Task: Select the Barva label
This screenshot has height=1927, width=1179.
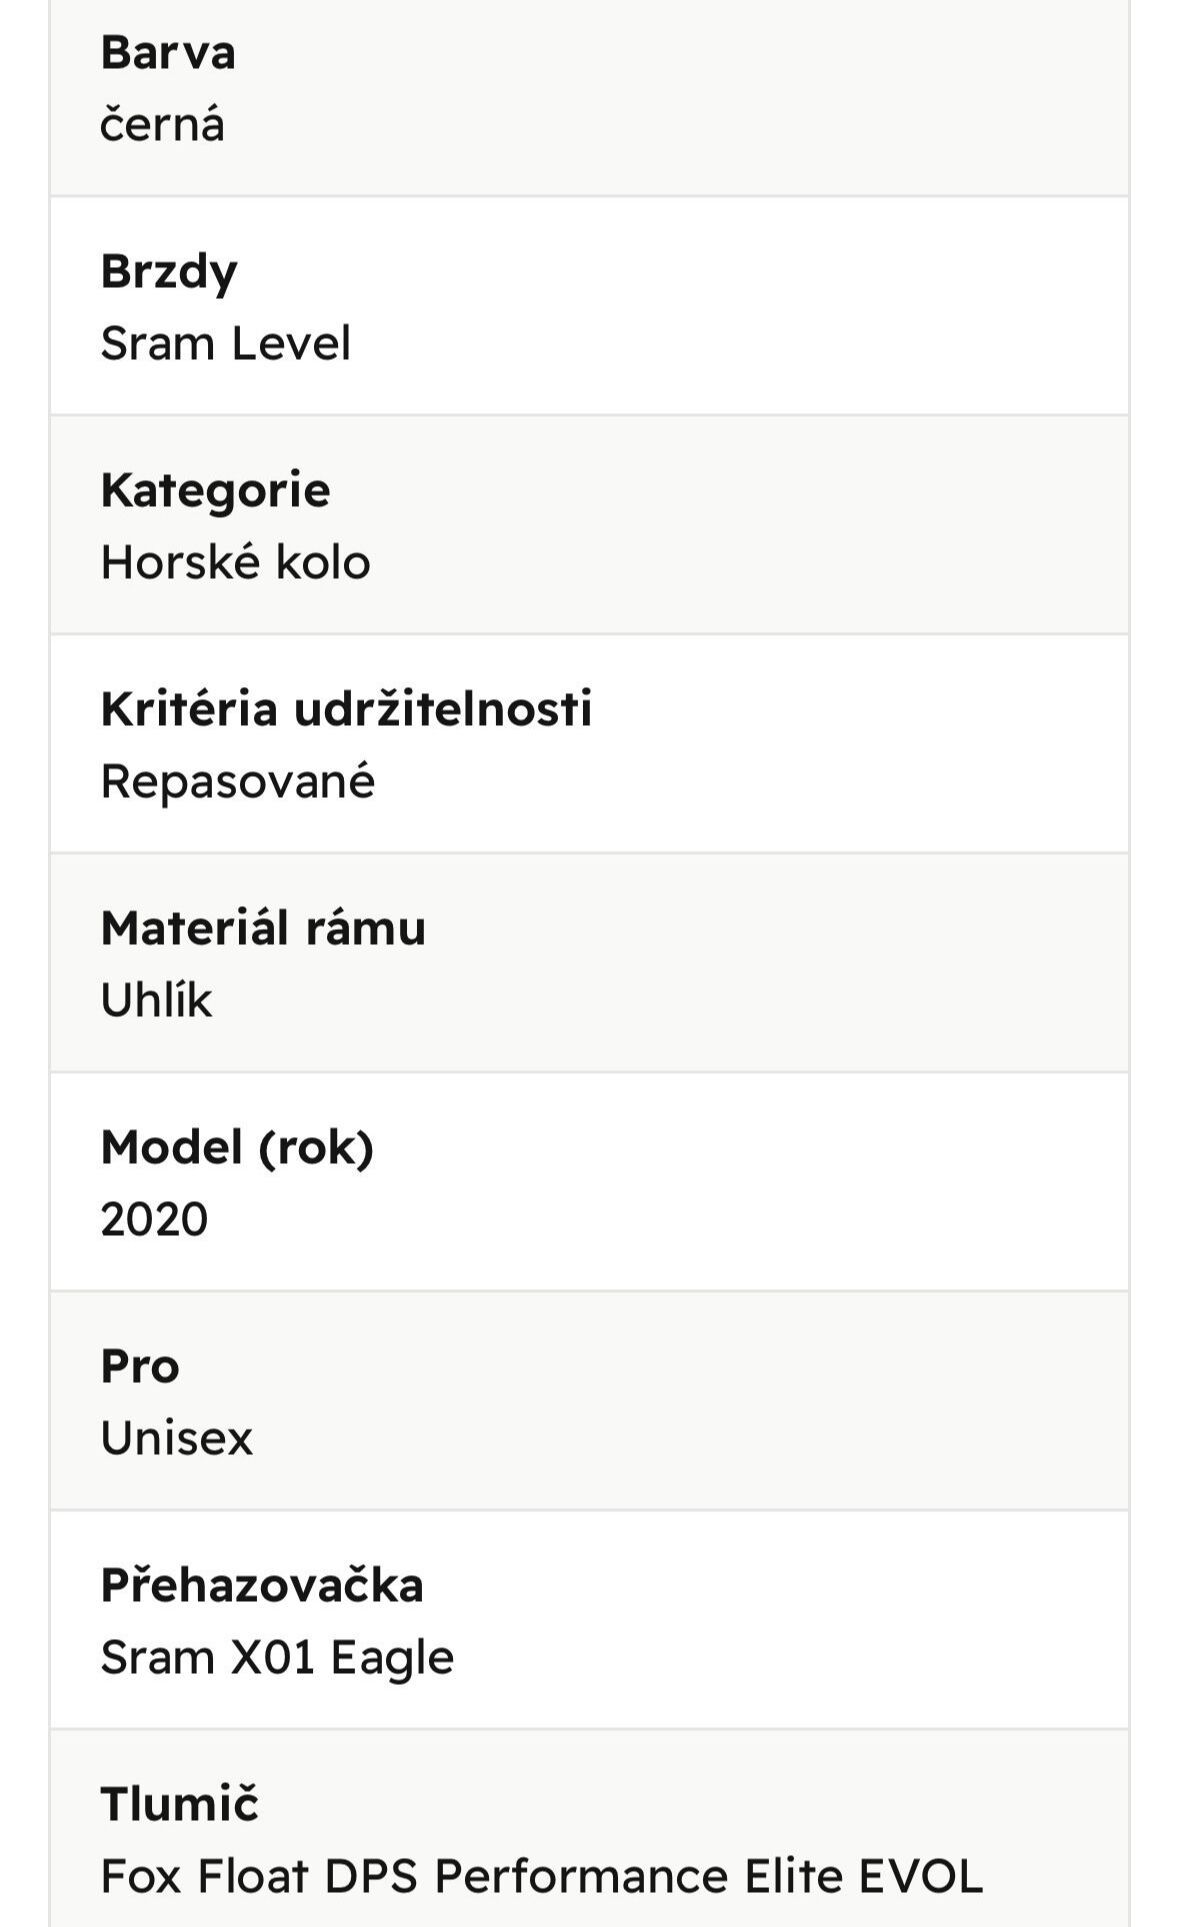Action: (x=168, y=53)
